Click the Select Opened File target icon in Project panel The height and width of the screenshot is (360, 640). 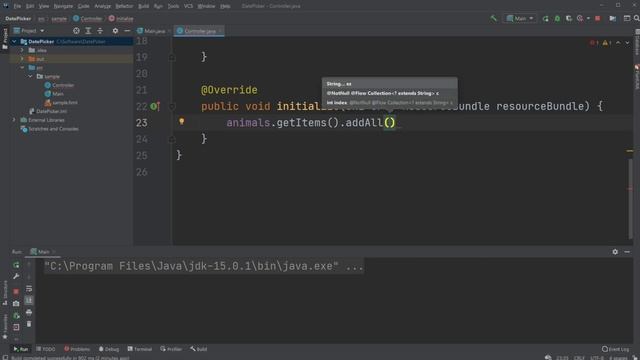click(76, 31)
